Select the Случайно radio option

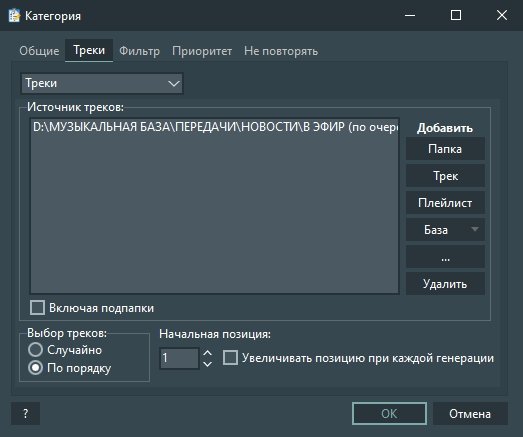35,350
